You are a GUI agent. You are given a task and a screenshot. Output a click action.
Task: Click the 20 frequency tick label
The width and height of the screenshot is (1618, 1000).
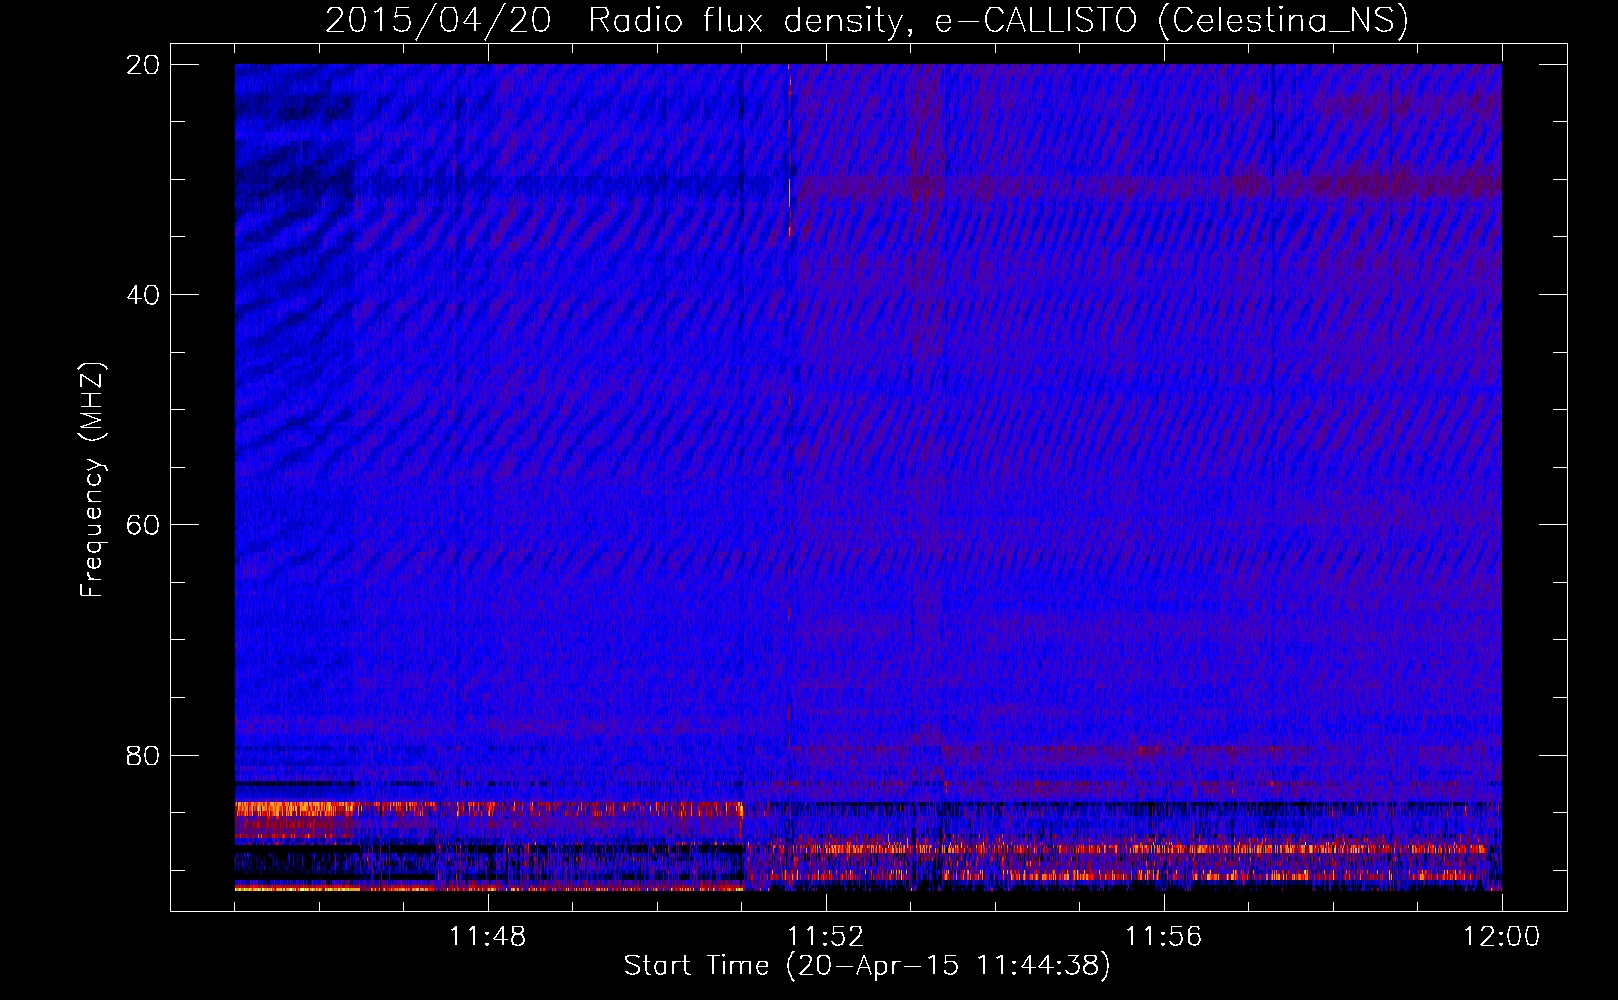(144, 65)
